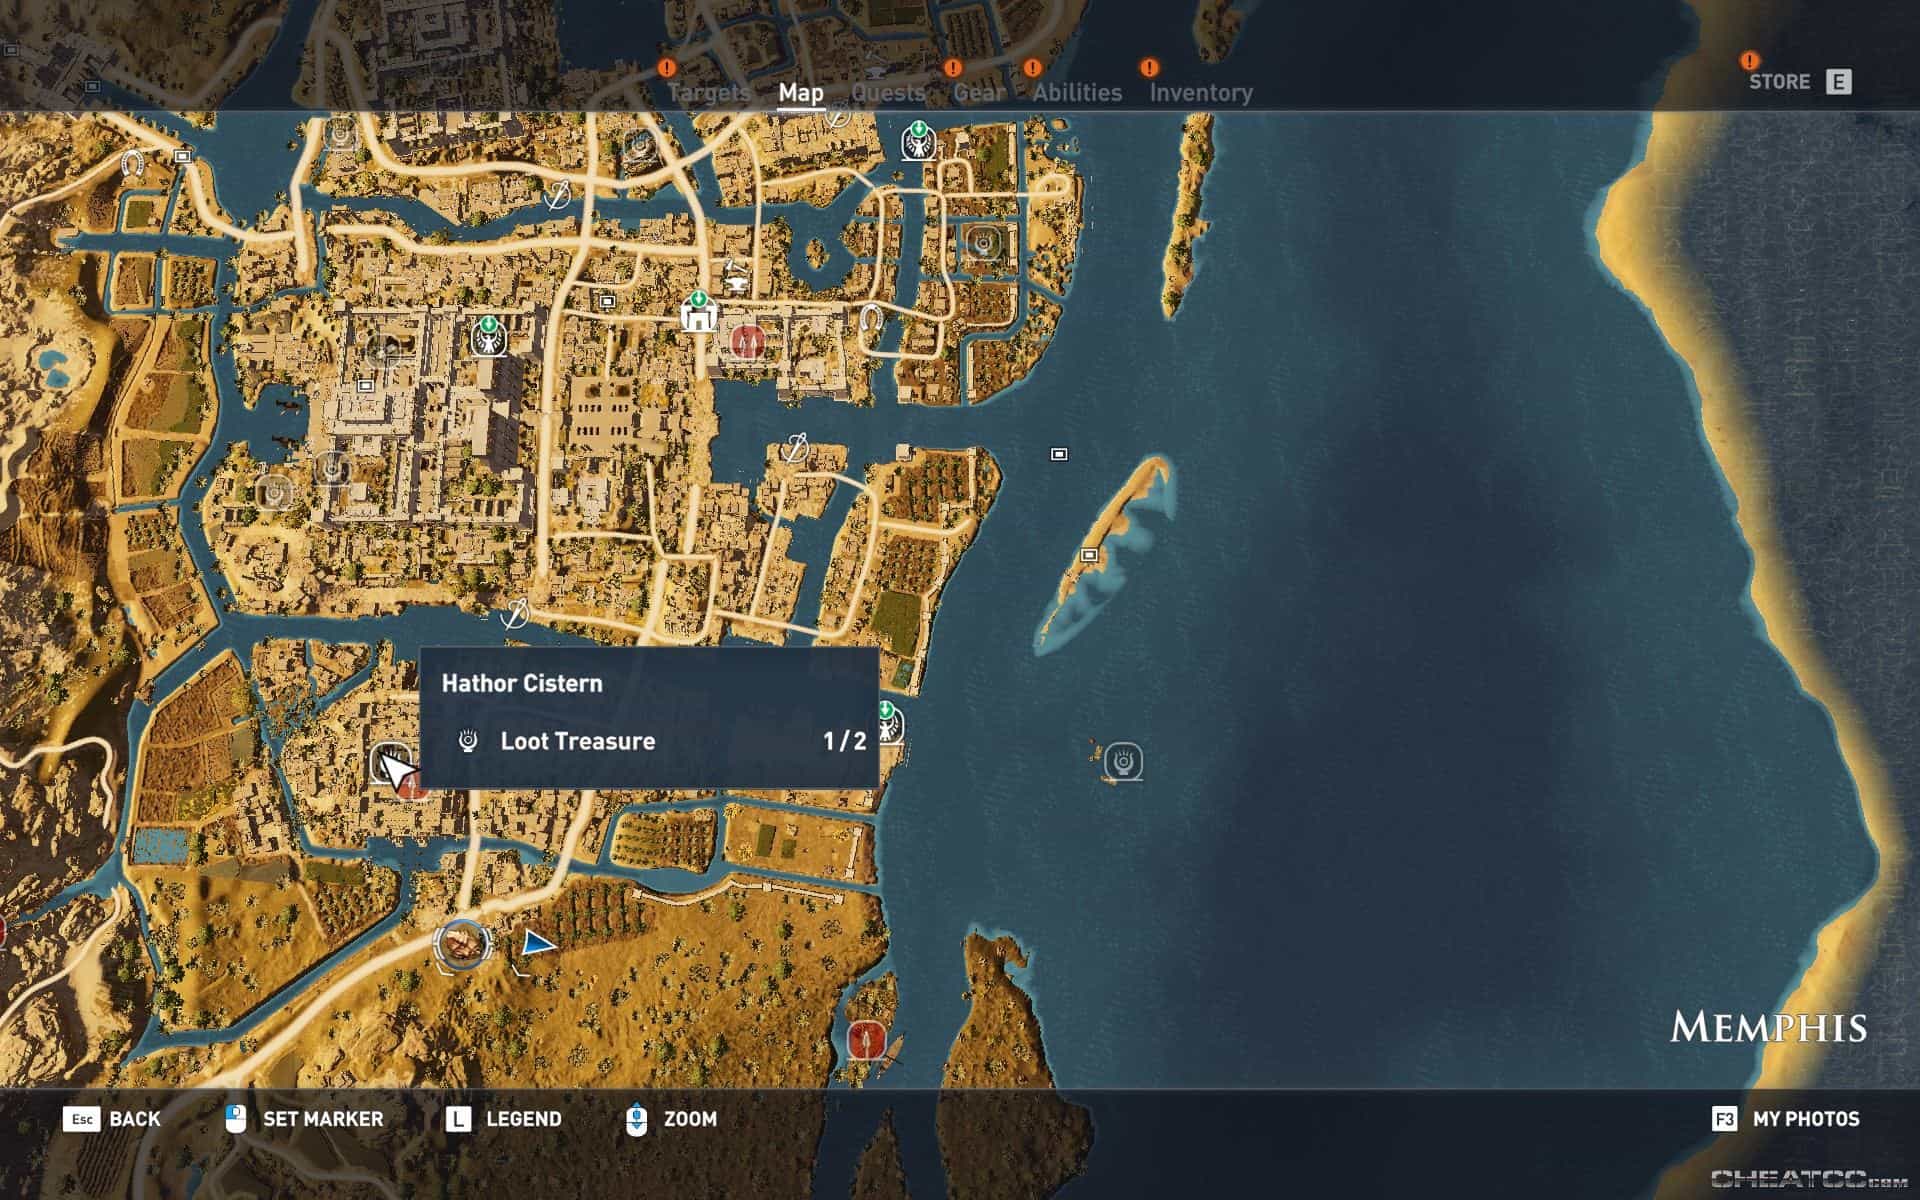Viewport: 1920px width, 1200px height.
Task: Go to the Abilities tab
Action: [1077, 93]
